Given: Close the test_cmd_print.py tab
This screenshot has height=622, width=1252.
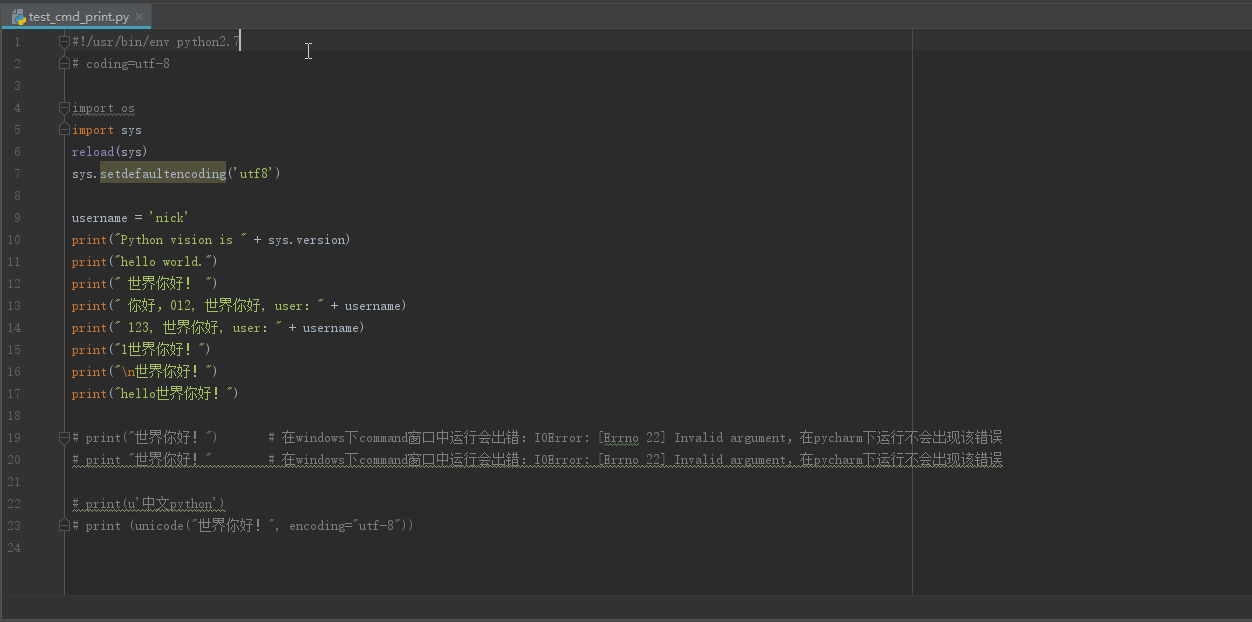Looking at the screenshot, I should (x=139, y=16).
